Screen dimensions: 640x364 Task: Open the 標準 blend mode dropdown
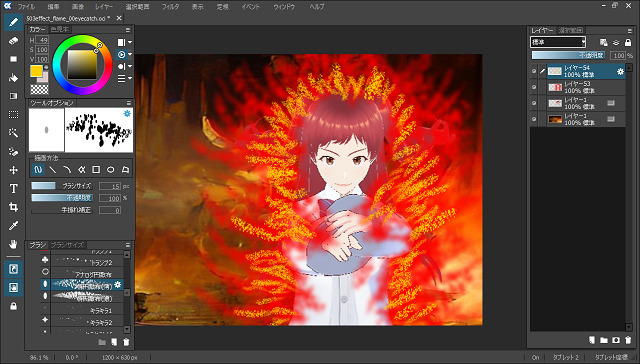tap(558, 42)
